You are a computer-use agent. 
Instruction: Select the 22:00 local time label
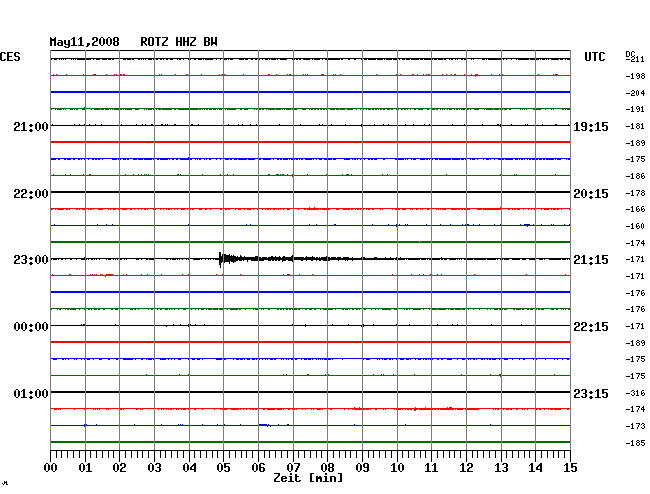[x=31, y=194]
